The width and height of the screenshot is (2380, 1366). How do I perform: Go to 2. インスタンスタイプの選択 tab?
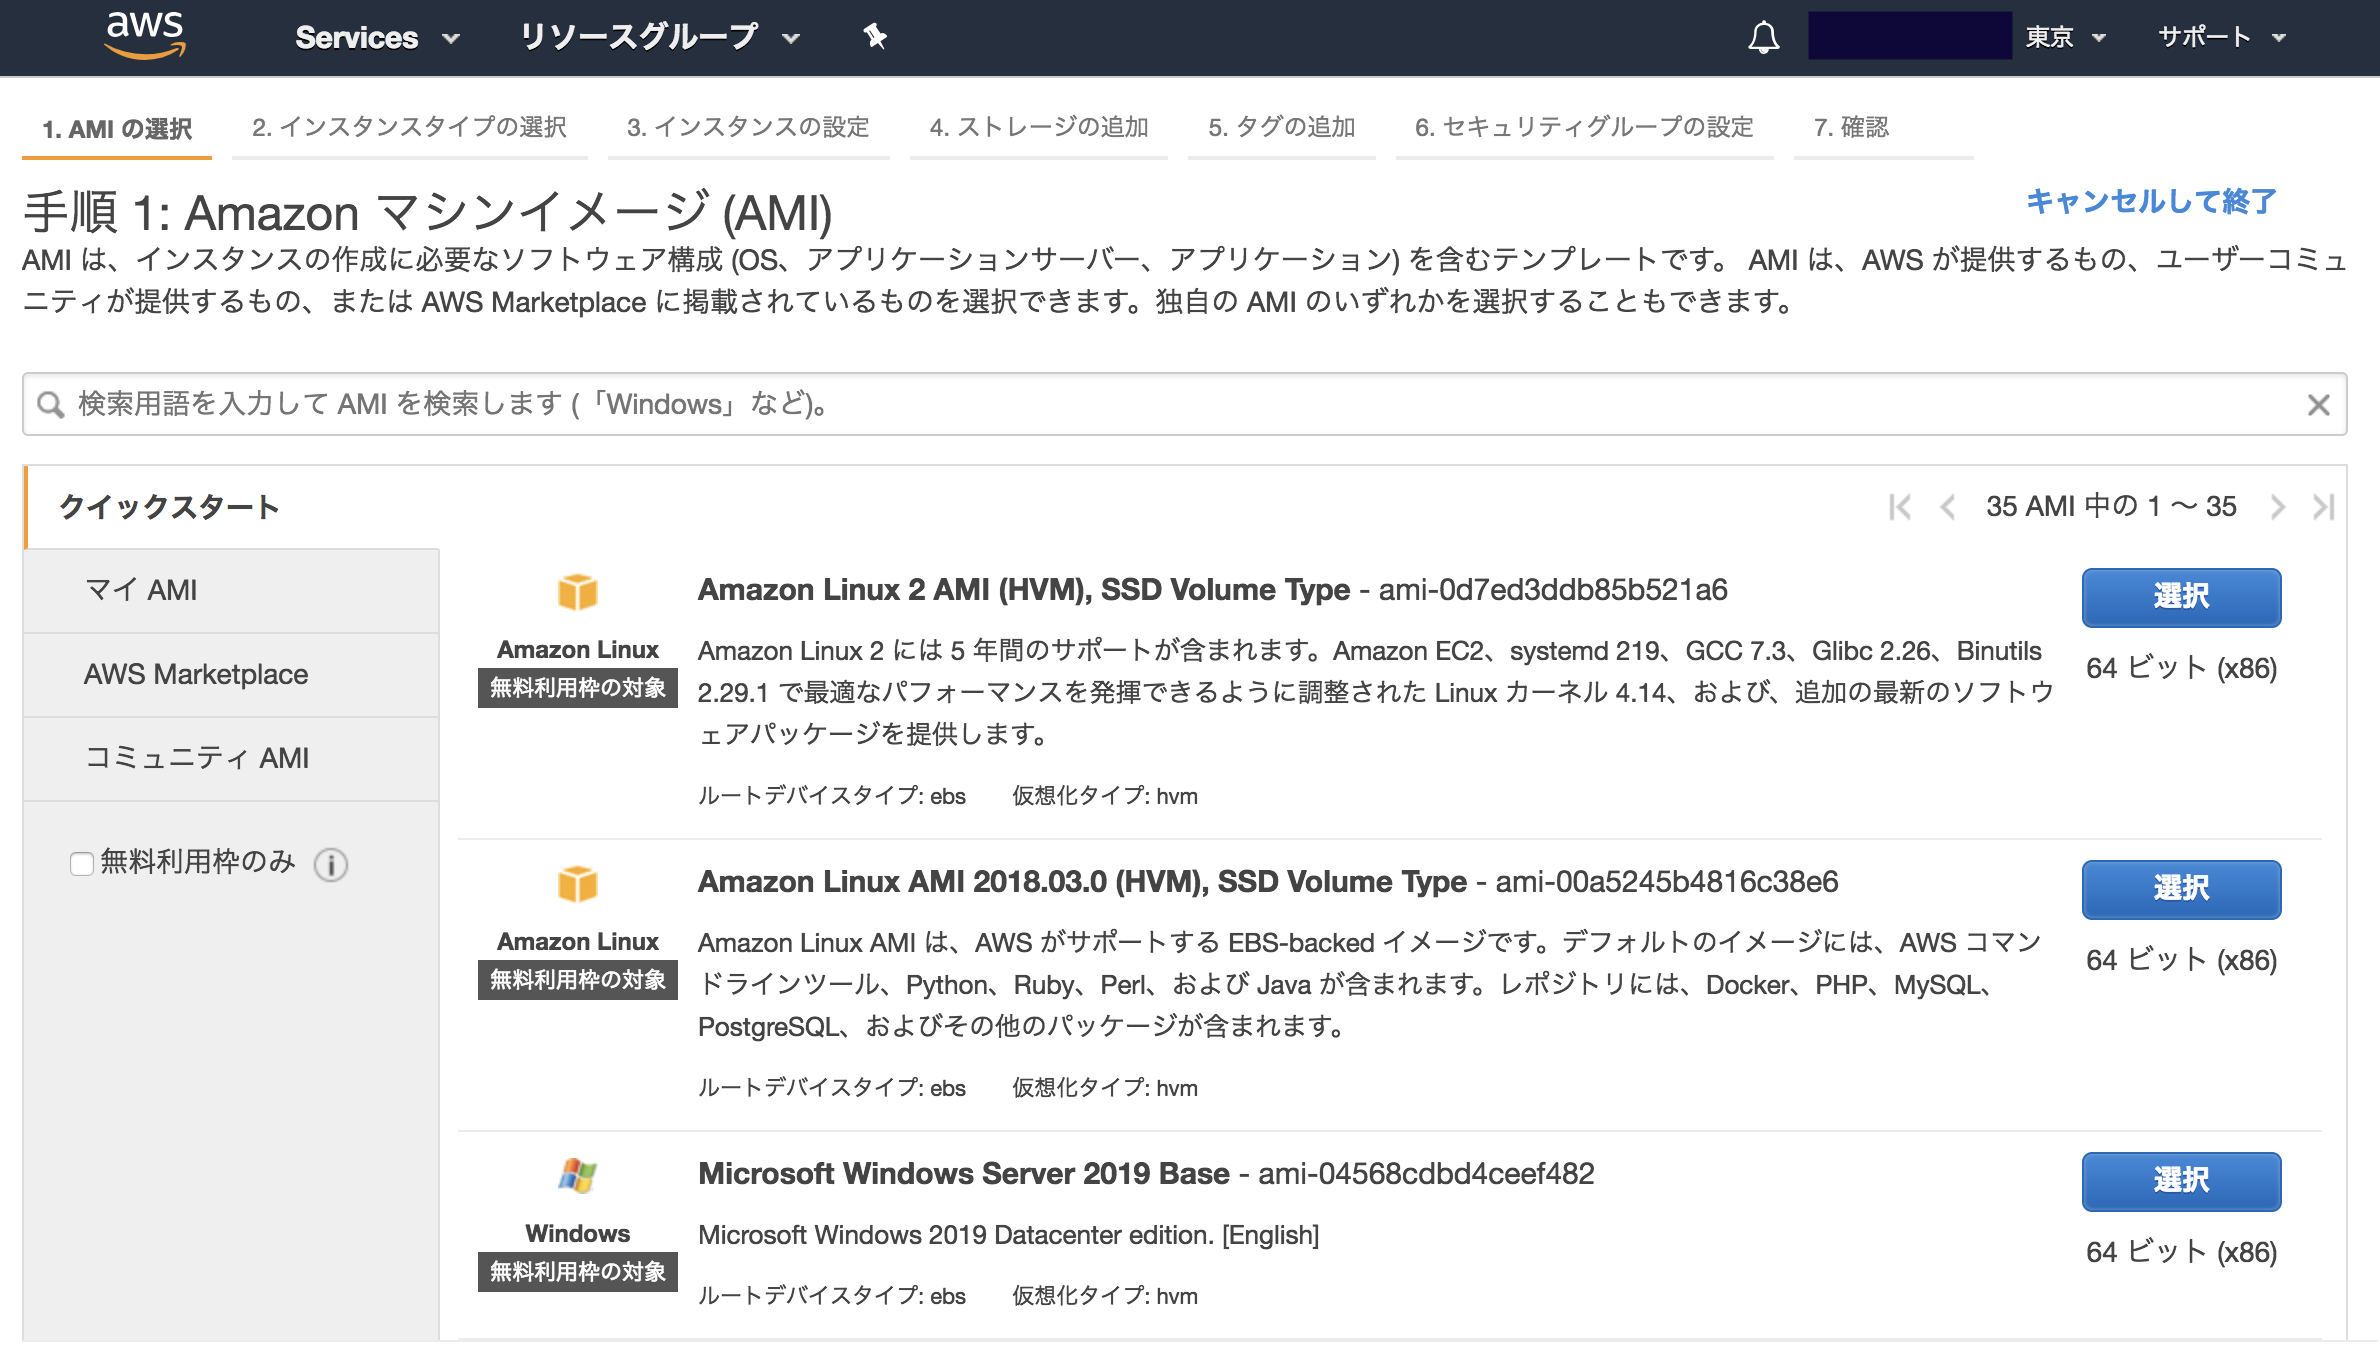click(409, 127)
